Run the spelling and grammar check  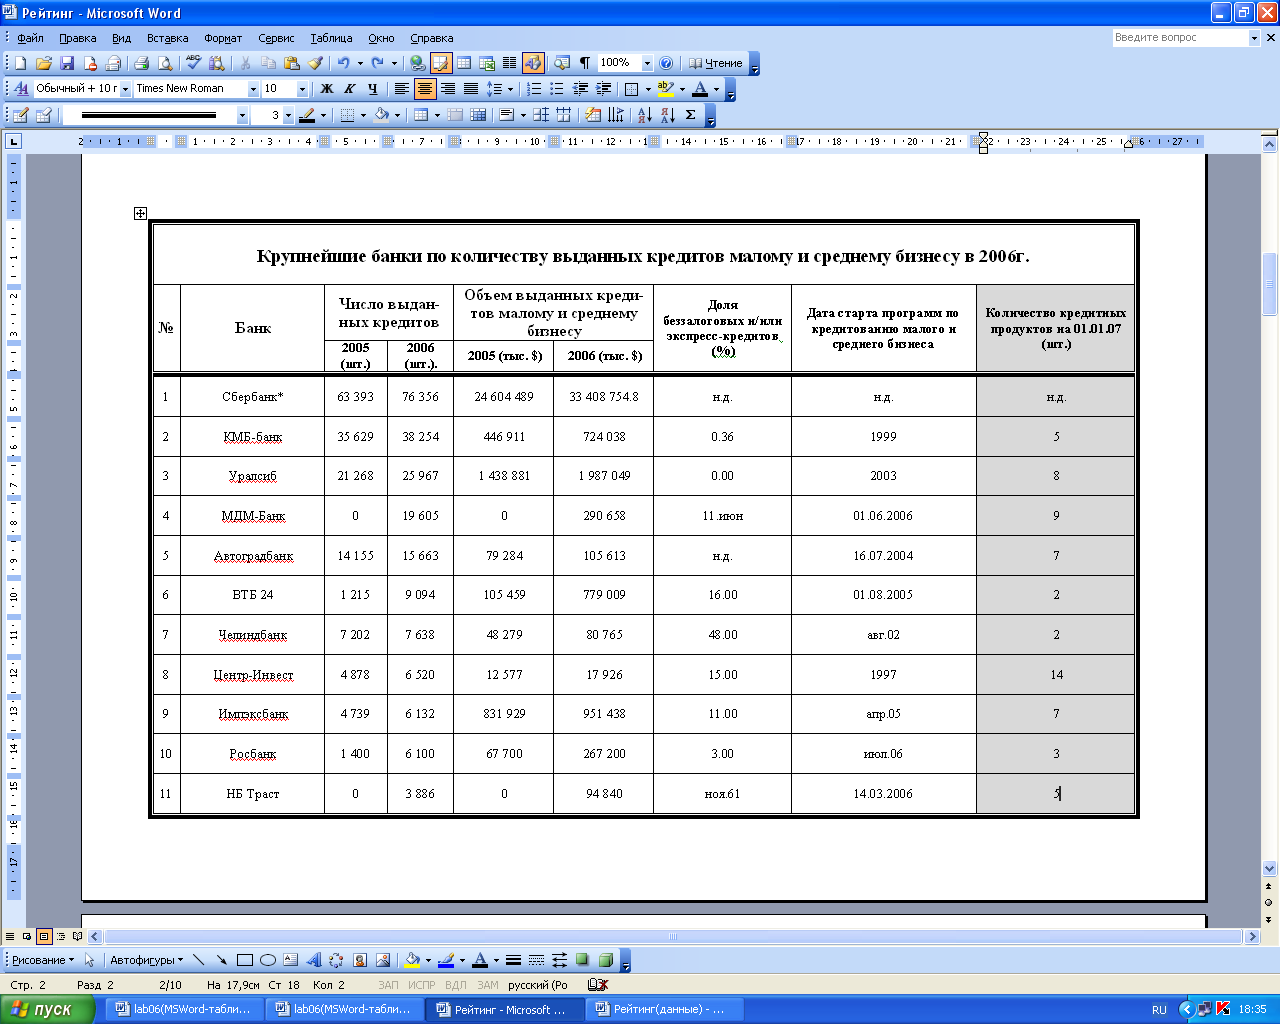193,63
